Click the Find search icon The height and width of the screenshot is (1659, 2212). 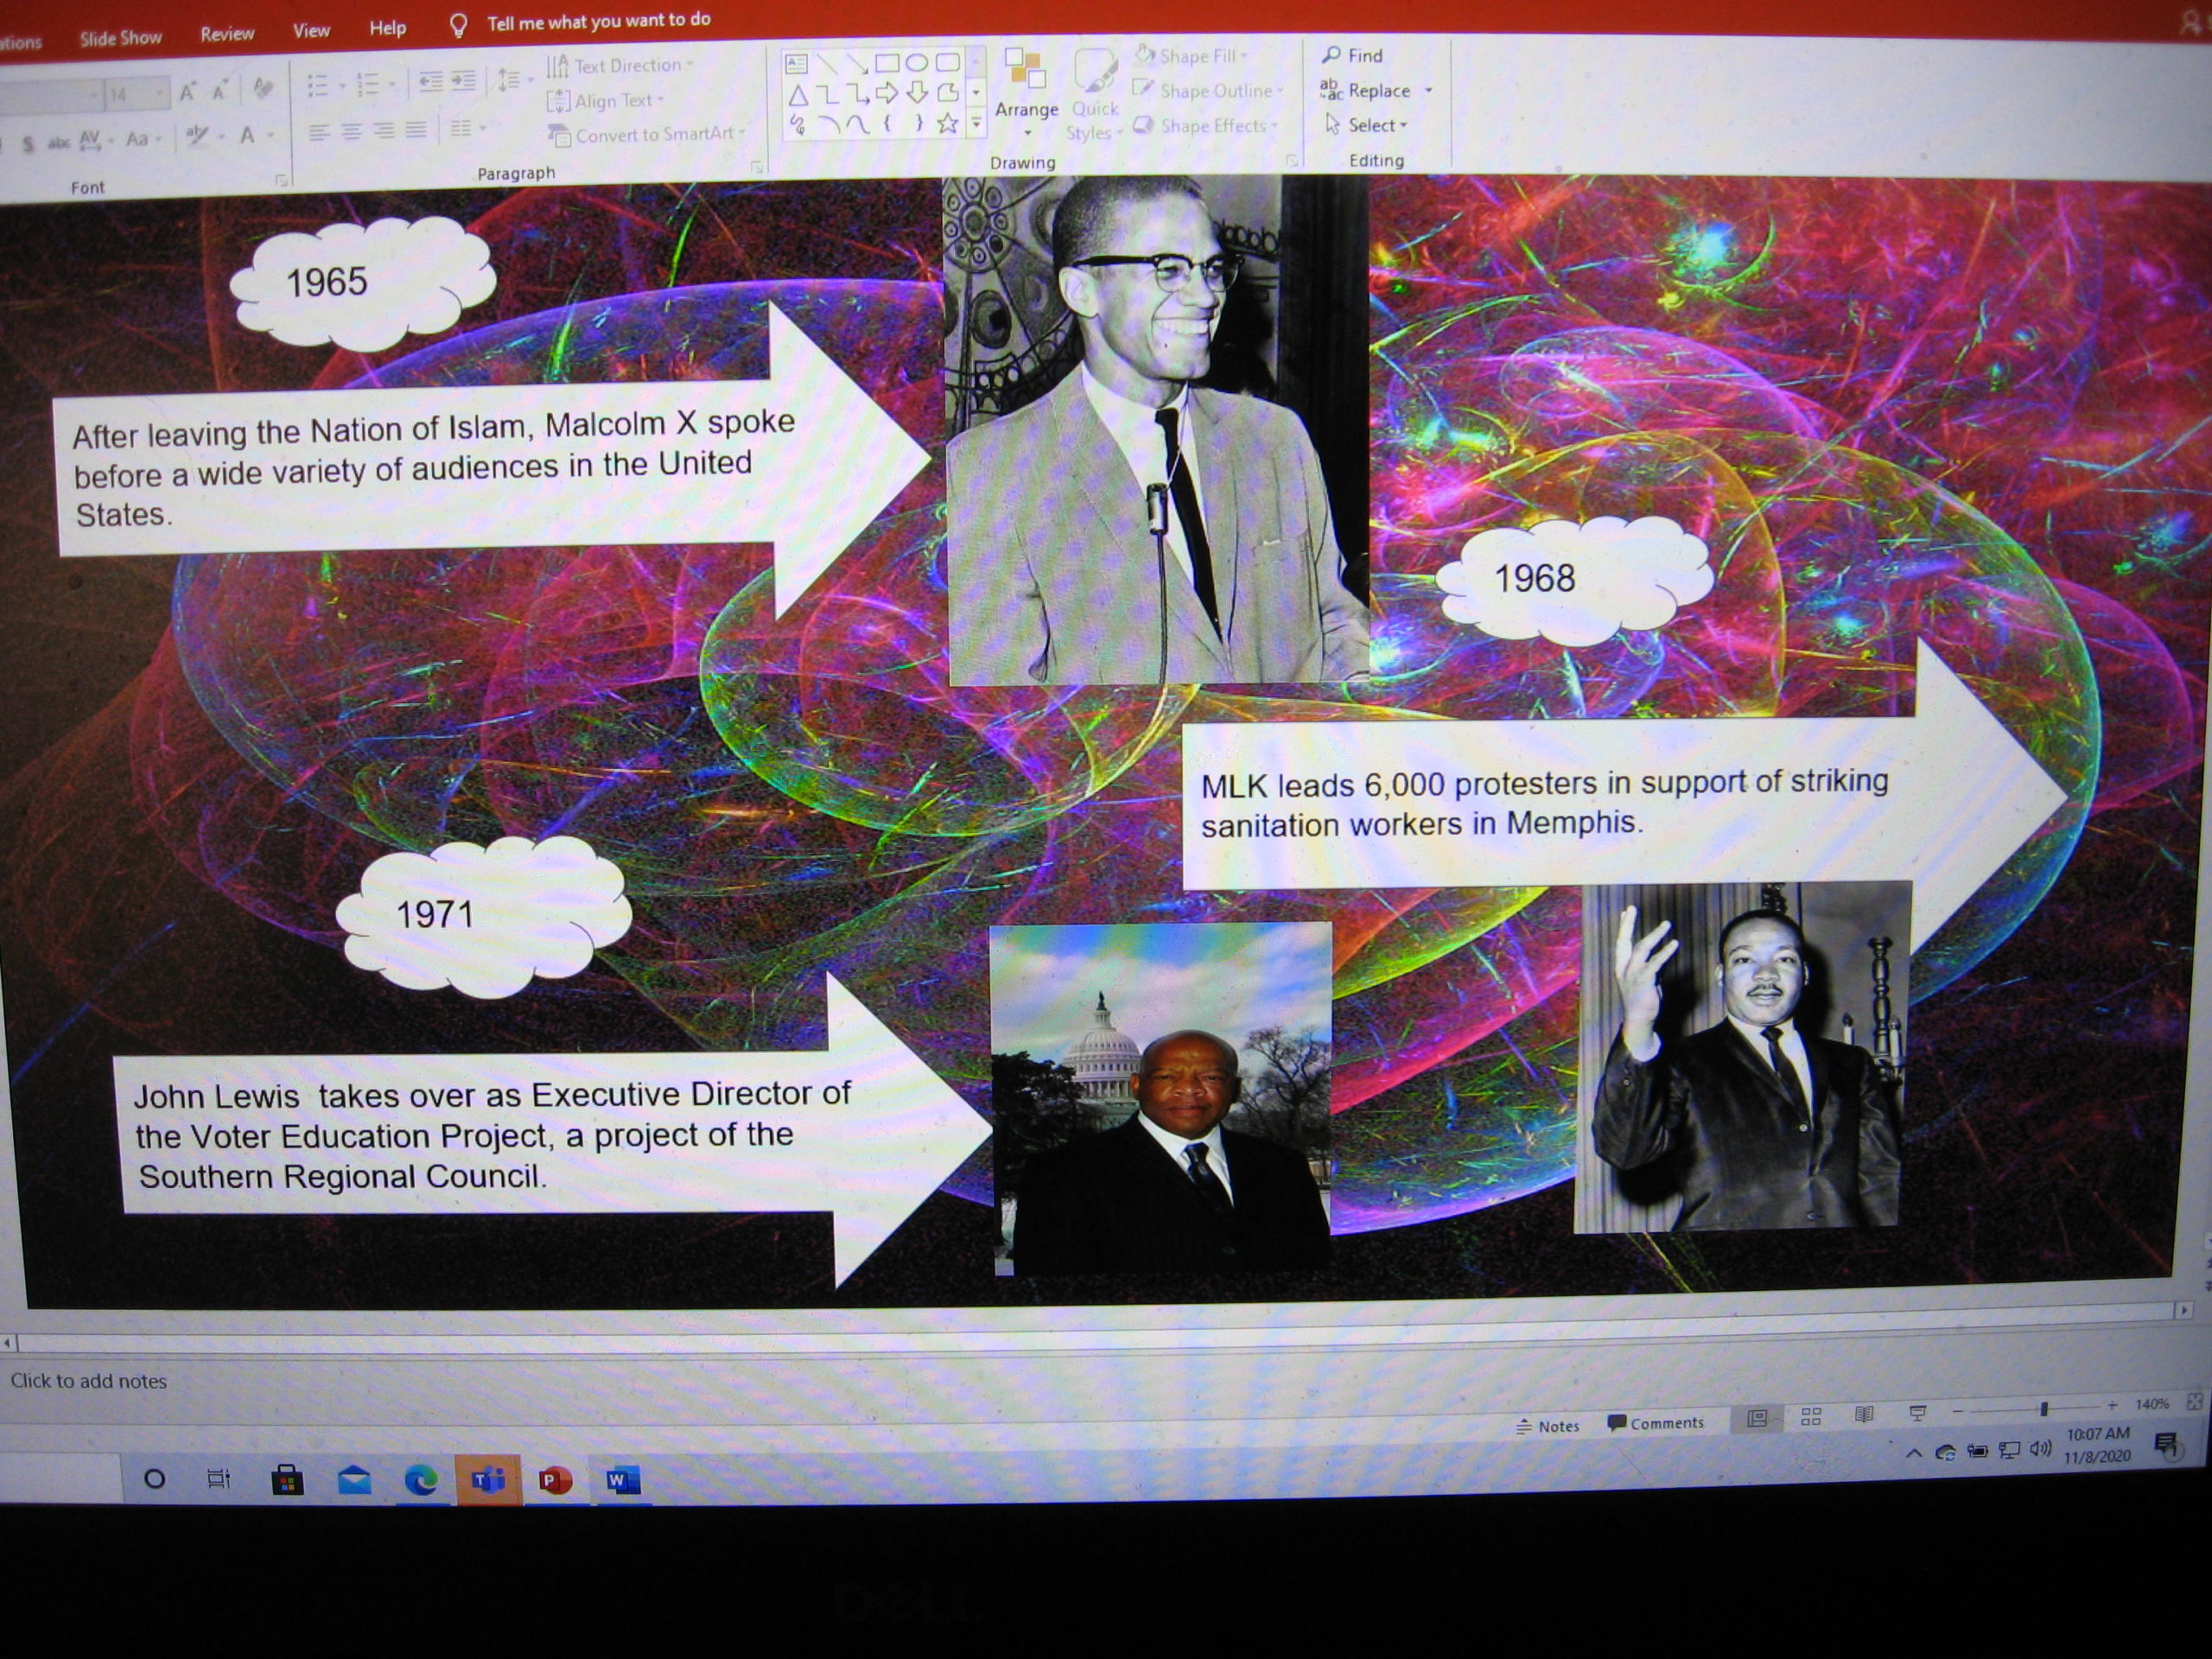[x=1331, y=55]
